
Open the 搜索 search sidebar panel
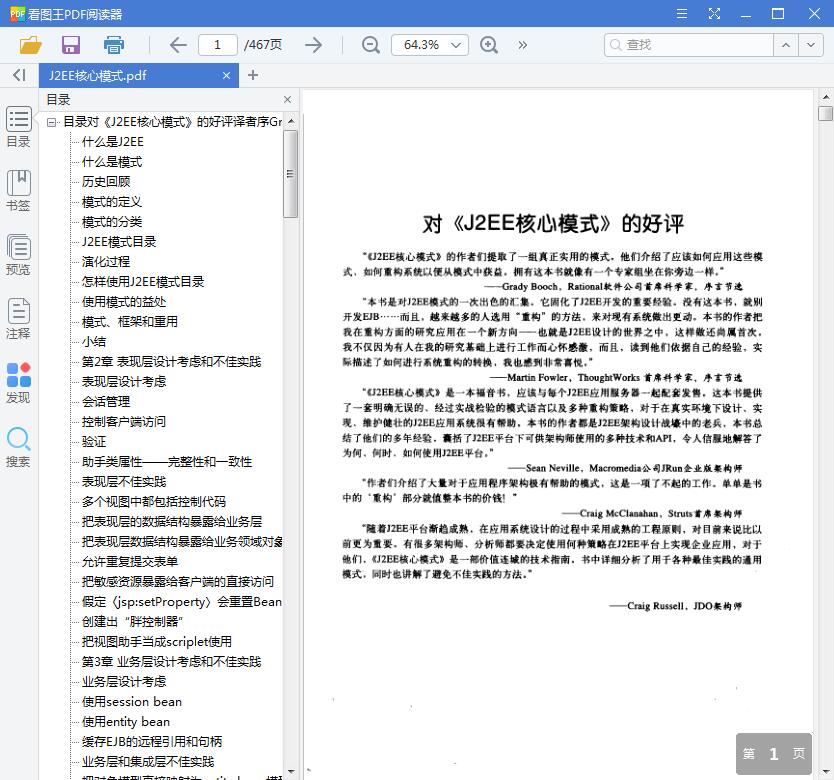19,447
